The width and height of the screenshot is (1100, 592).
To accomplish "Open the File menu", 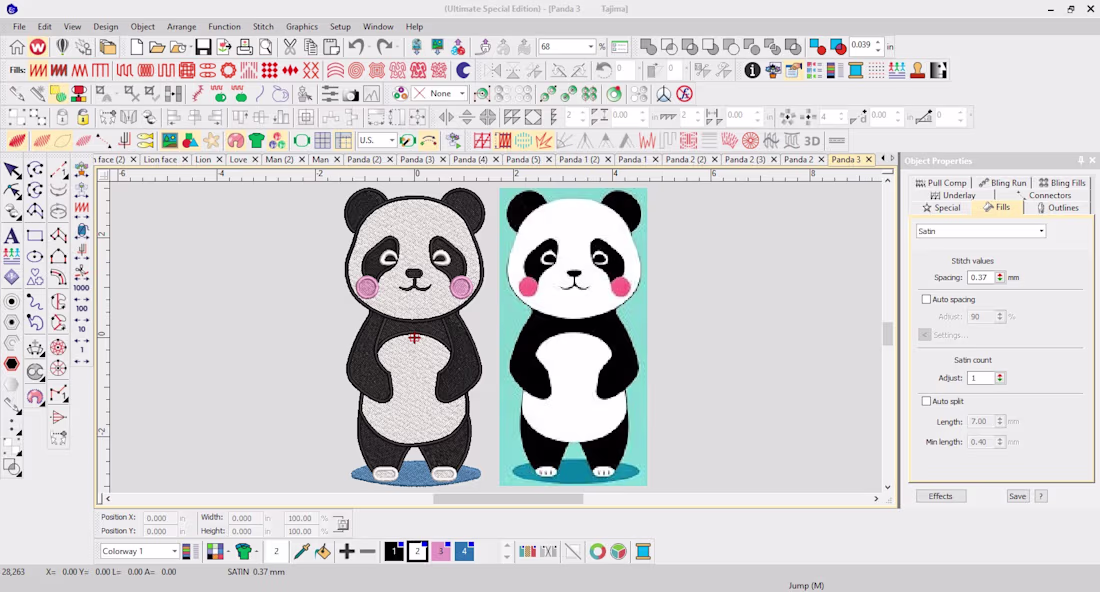I will (19, 27).
